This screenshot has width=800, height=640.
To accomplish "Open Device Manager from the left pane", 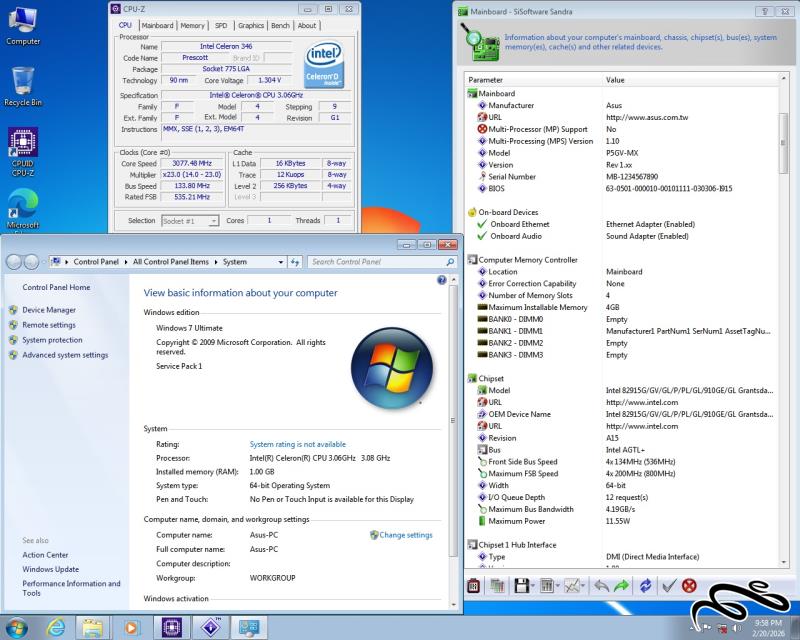I will (49, 310).
